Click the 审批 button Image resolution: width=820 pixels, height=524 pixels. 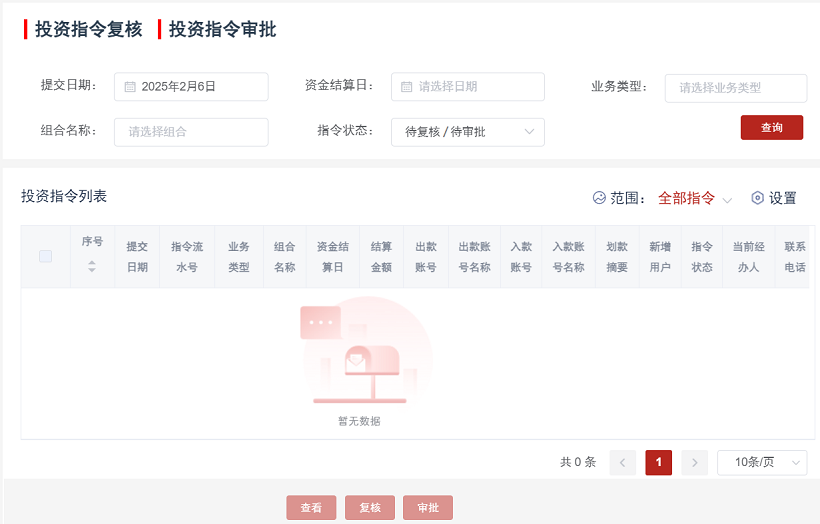[x=428, y=508]
